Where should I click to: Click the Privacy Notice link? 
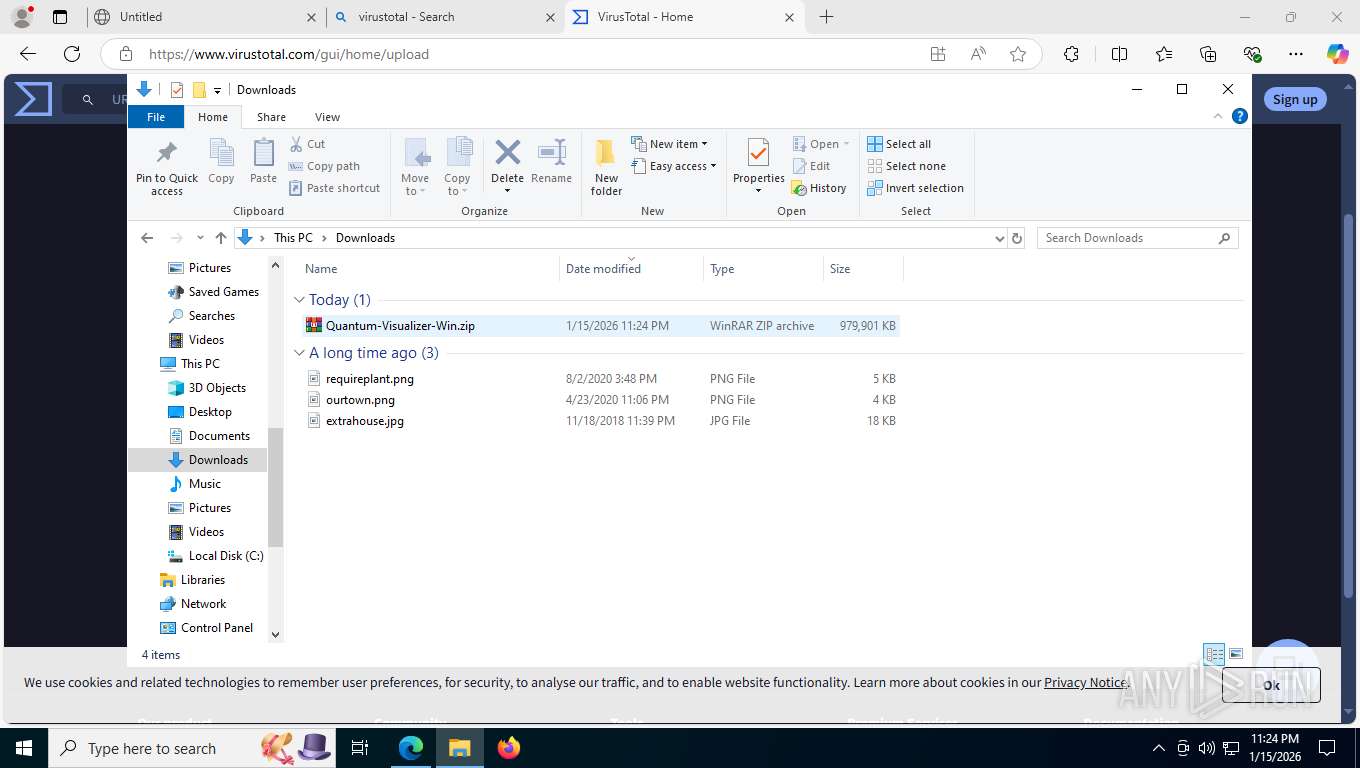1086,682
